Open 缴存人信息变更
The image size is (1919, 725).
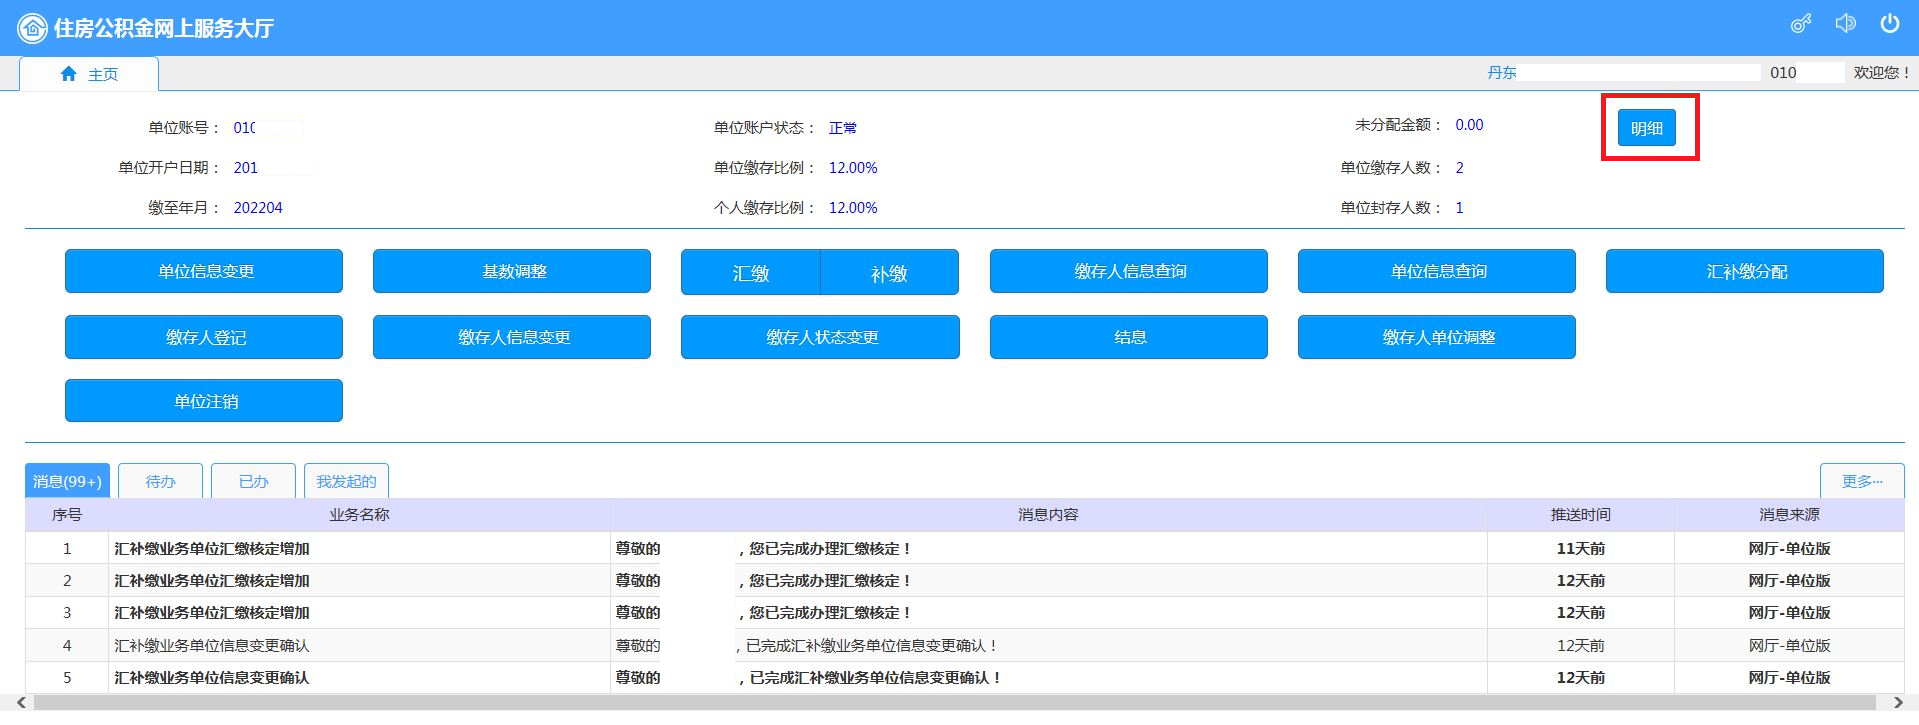(x=512, y=337)
